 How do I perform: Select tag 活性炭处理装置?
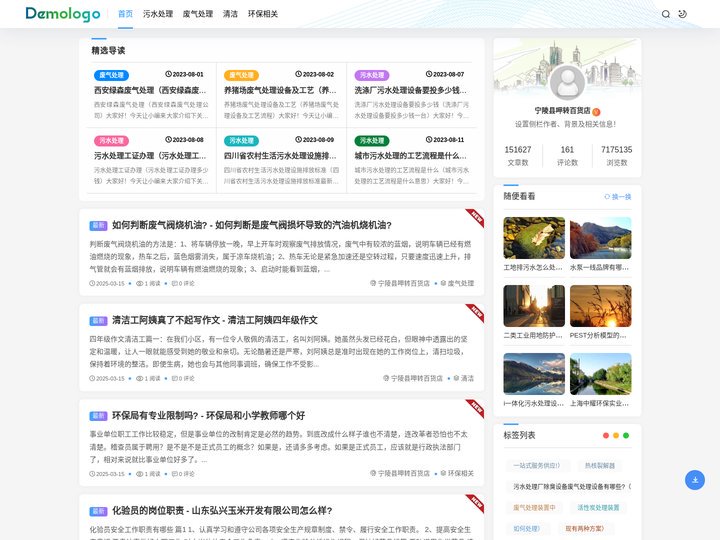[598, 507]
